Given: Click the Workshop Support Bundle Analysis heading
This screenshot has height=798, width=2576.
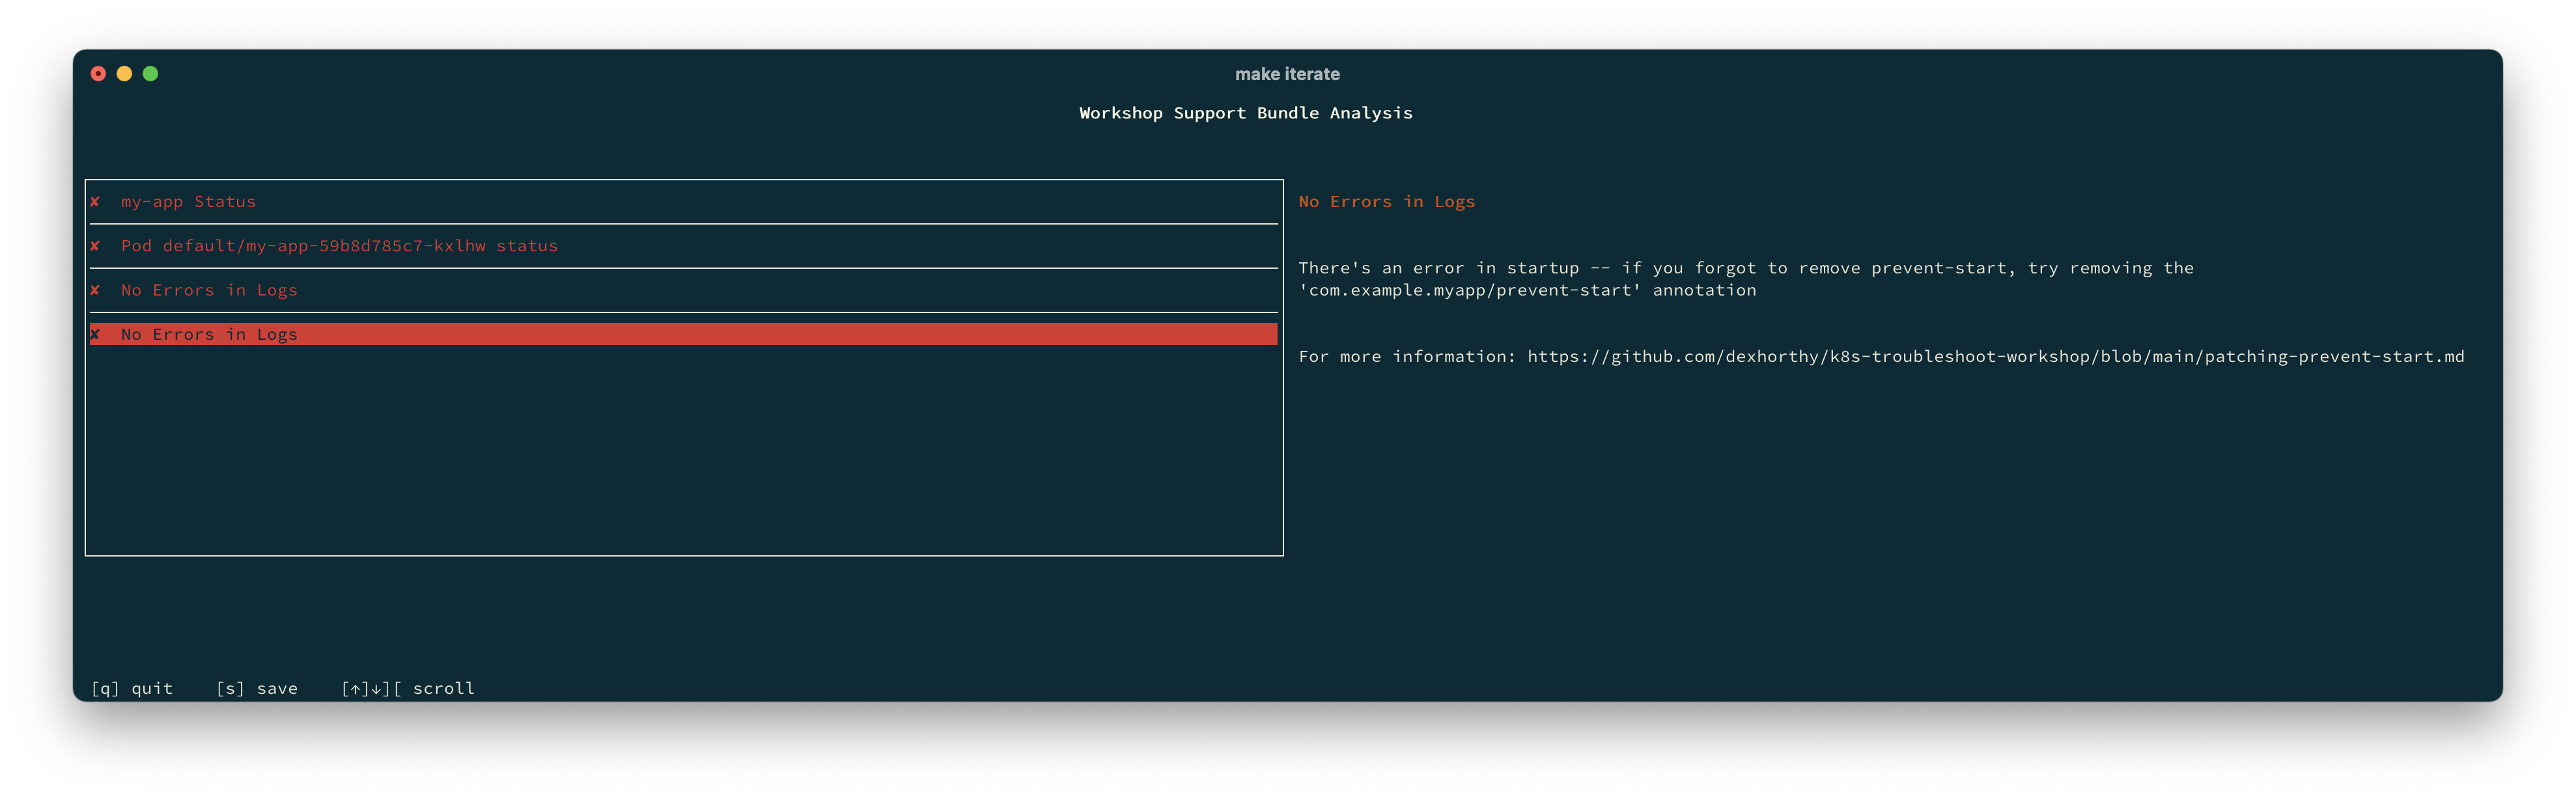Looking at the screenshot, I should point(1245,113).
